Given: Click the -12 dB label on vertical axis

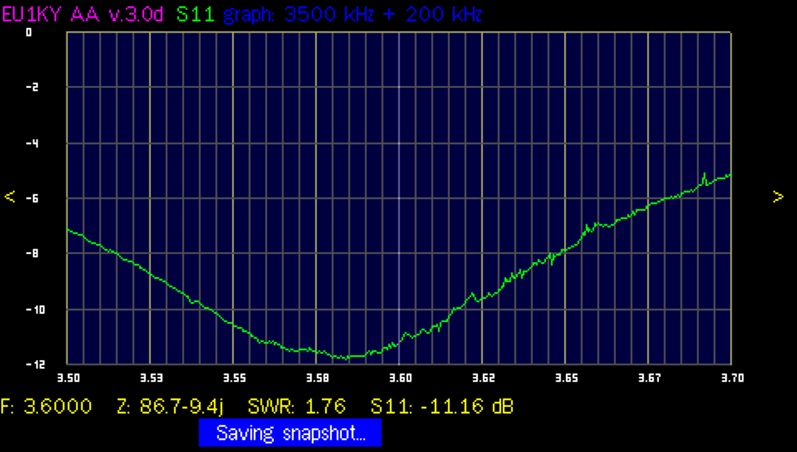Looking at the screenshot, I should (29, 365).
